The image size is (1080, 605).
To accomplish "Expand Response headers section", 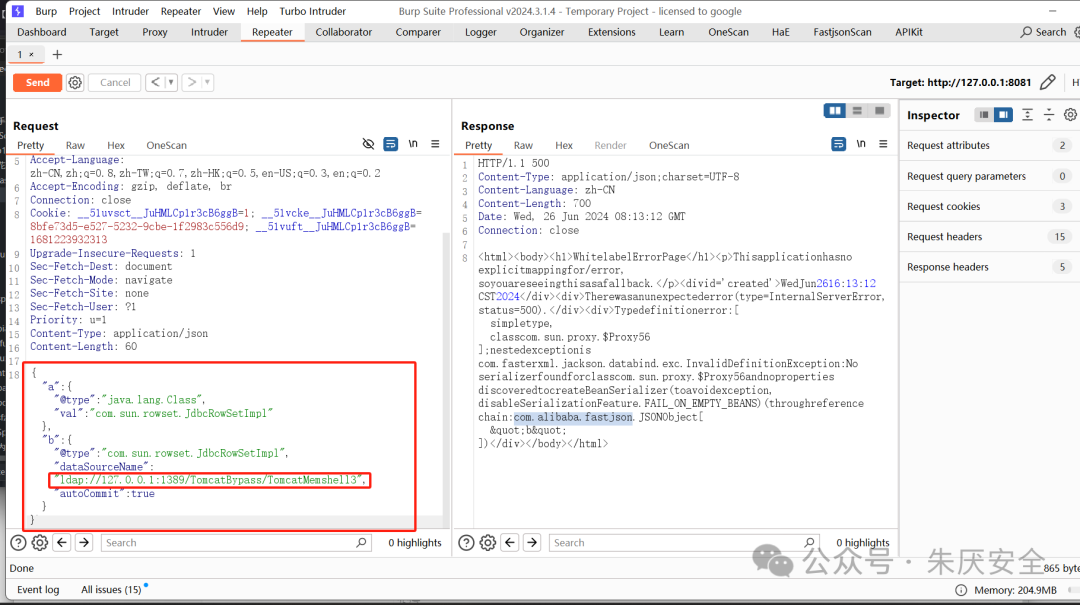I will [x=989, y=267].
